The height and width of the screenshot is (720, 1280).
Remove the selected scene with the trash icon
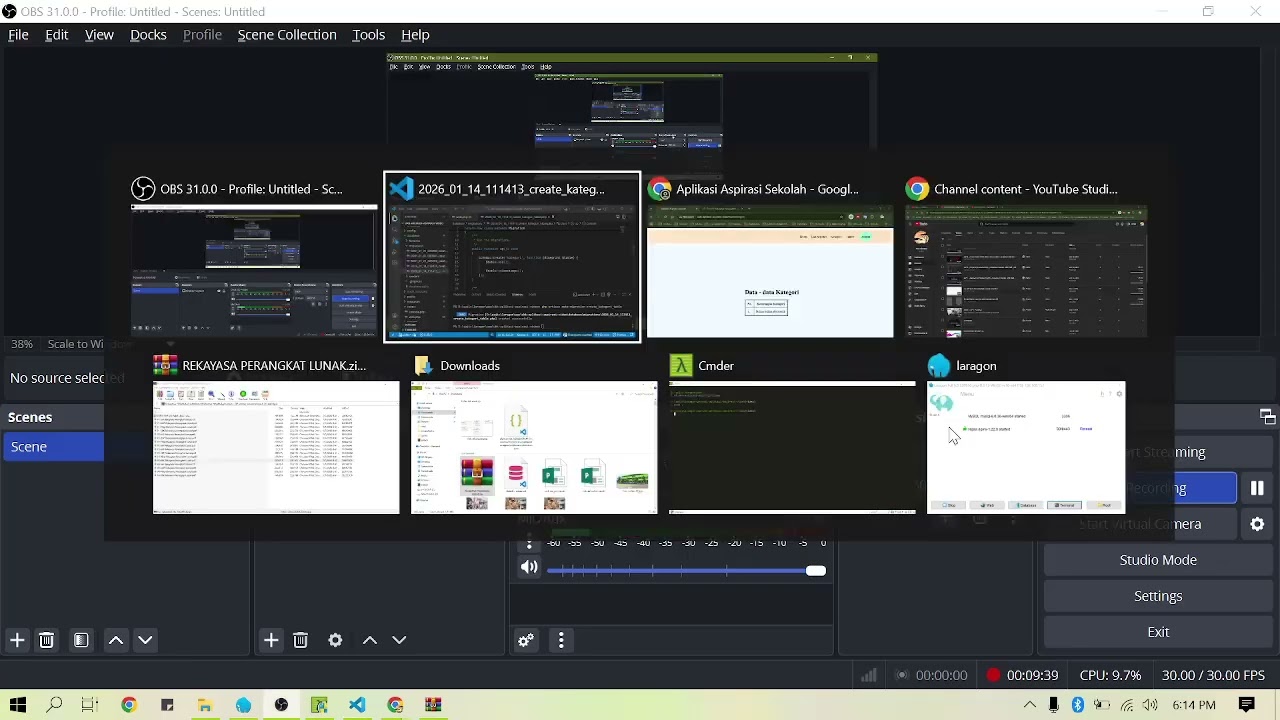point(46,640)
